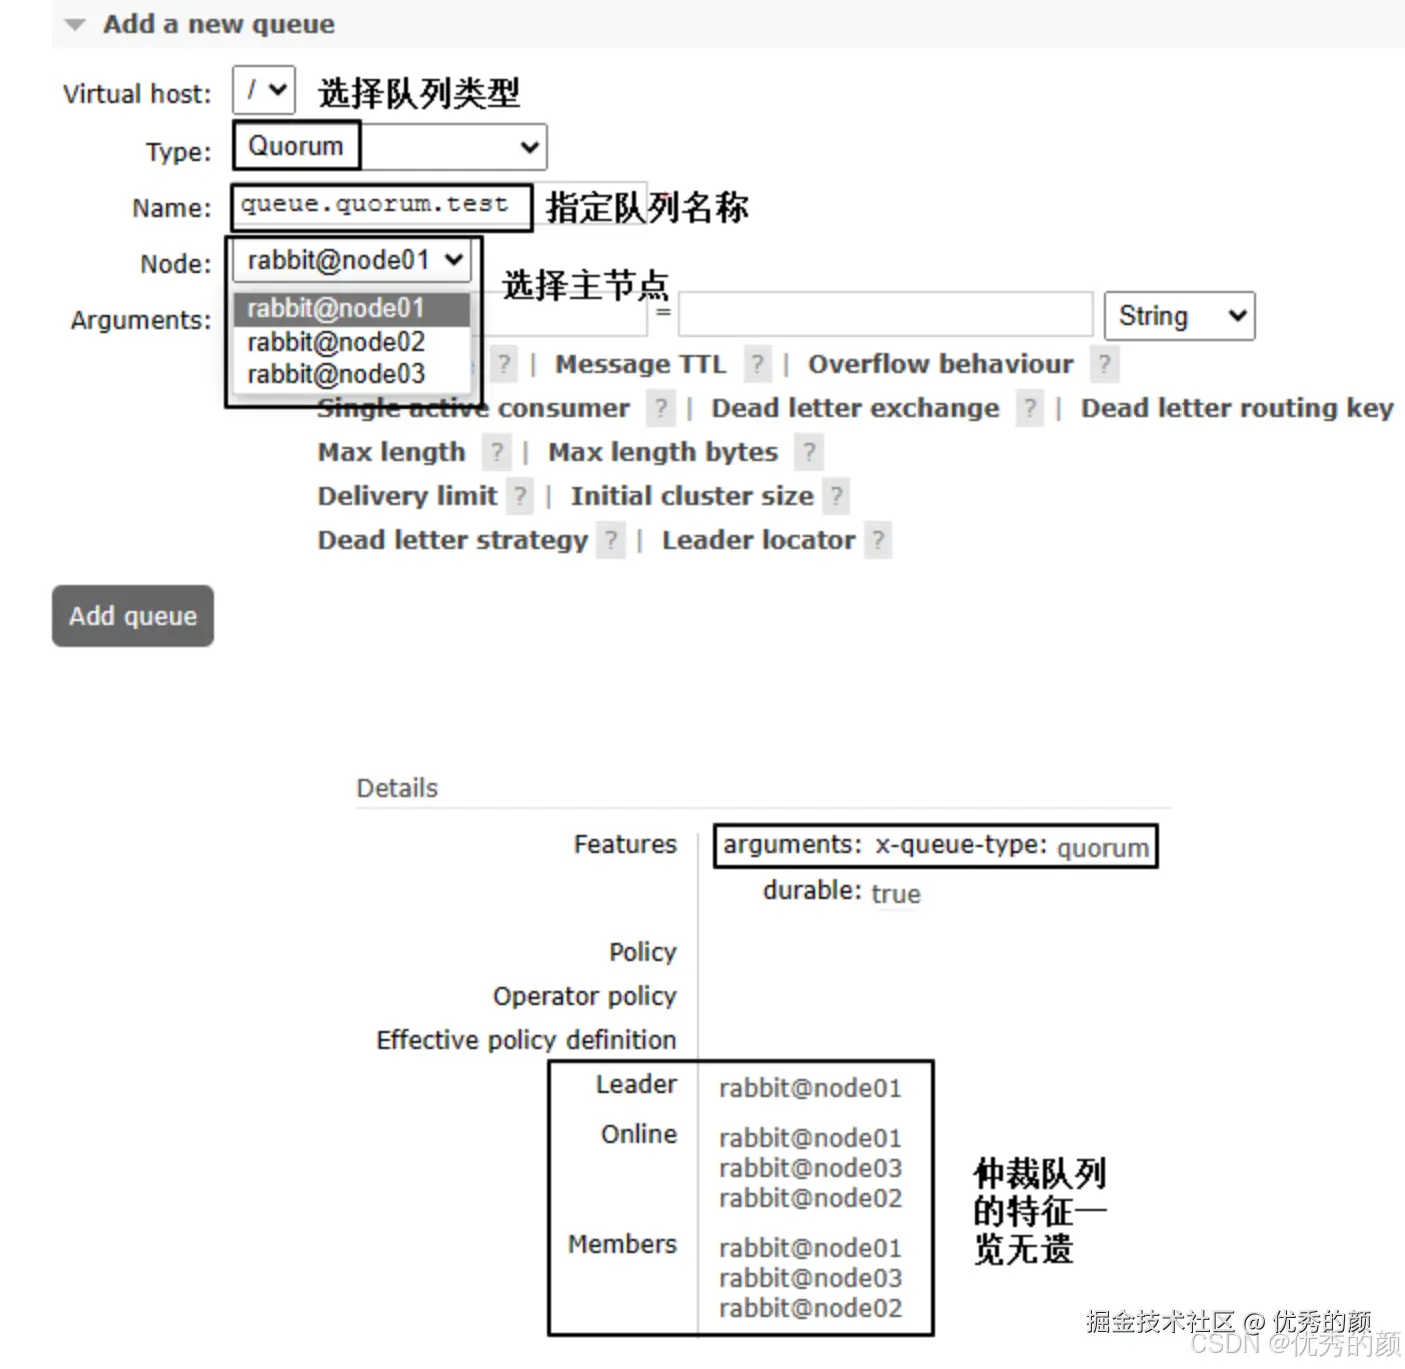Click the Add queue button
The height and width of the screenshot is (1369, 1405).
tap(131, 616)
